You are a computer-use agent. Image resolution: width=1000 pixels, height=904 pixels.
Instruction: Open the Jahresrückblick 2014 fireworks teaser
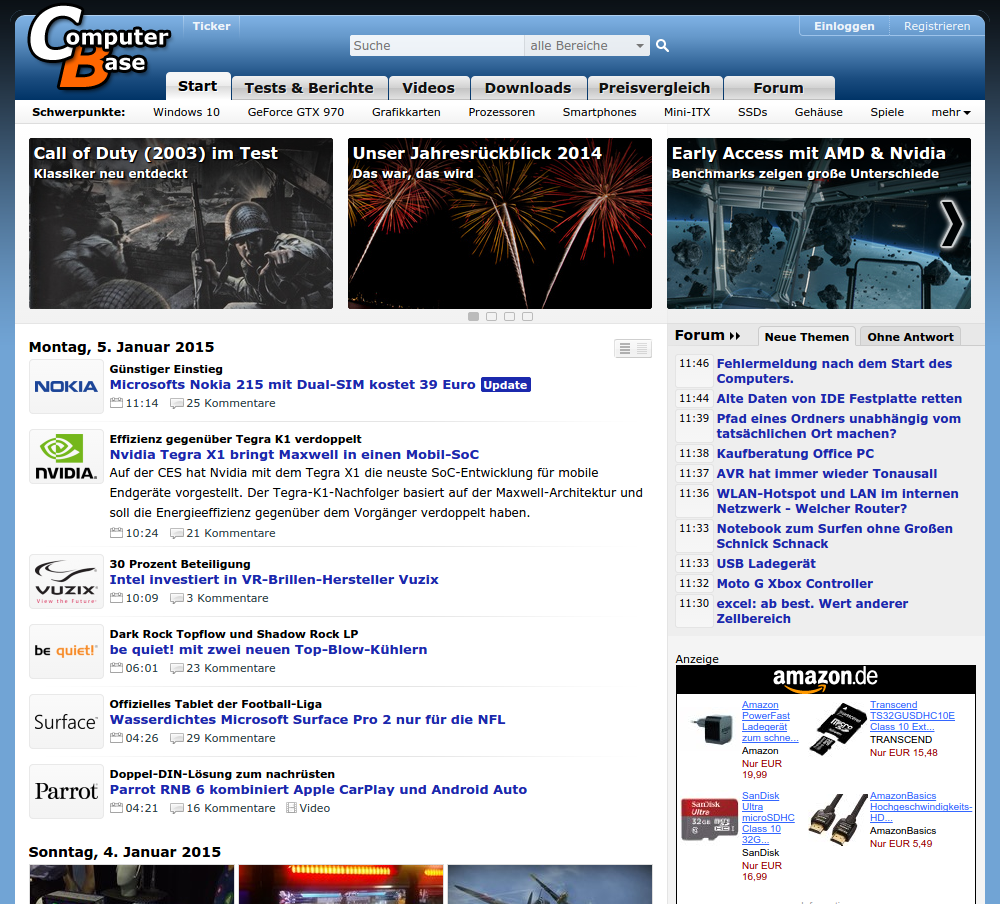click(x=499, y=223)
